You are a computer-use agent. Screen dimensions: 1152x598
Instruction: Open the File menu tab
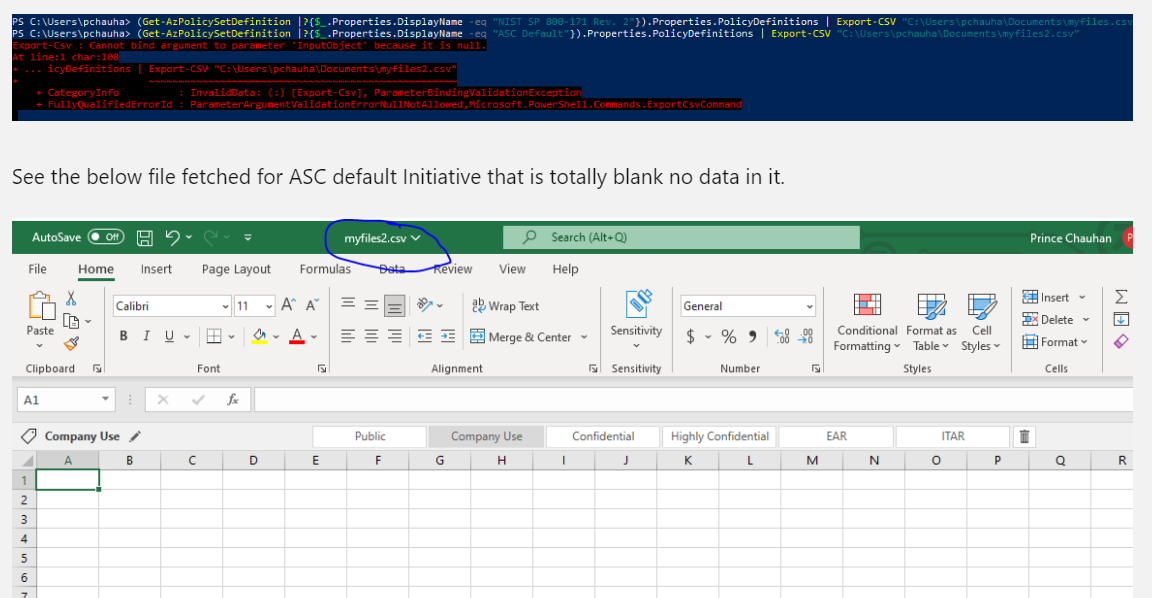(x=37, y=269)
